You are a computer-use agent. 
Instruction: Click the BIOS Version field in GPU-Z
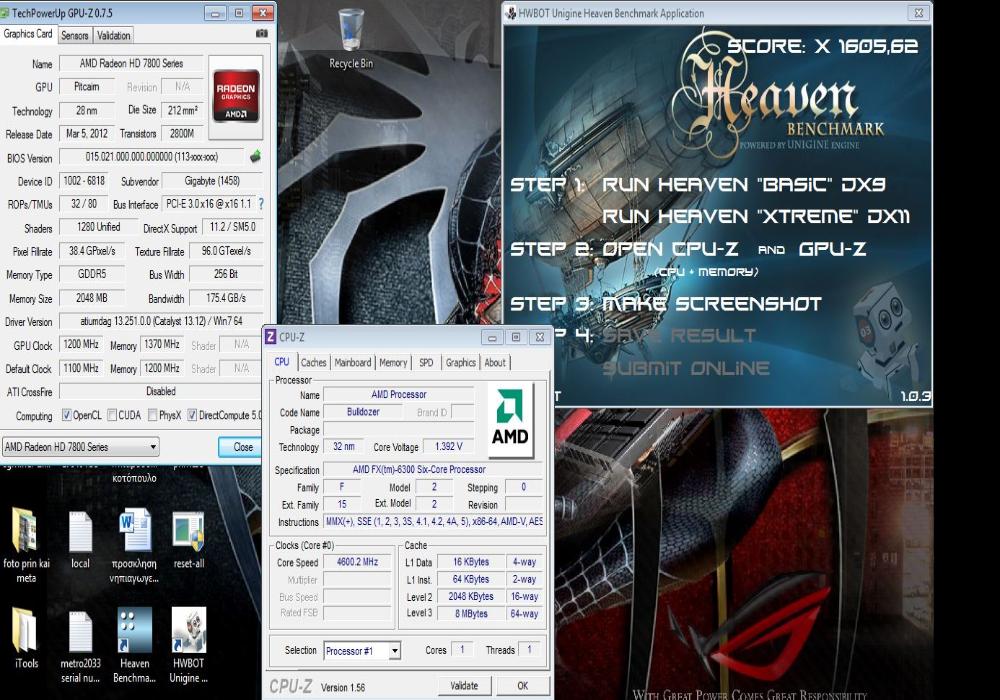coord(151,156)
